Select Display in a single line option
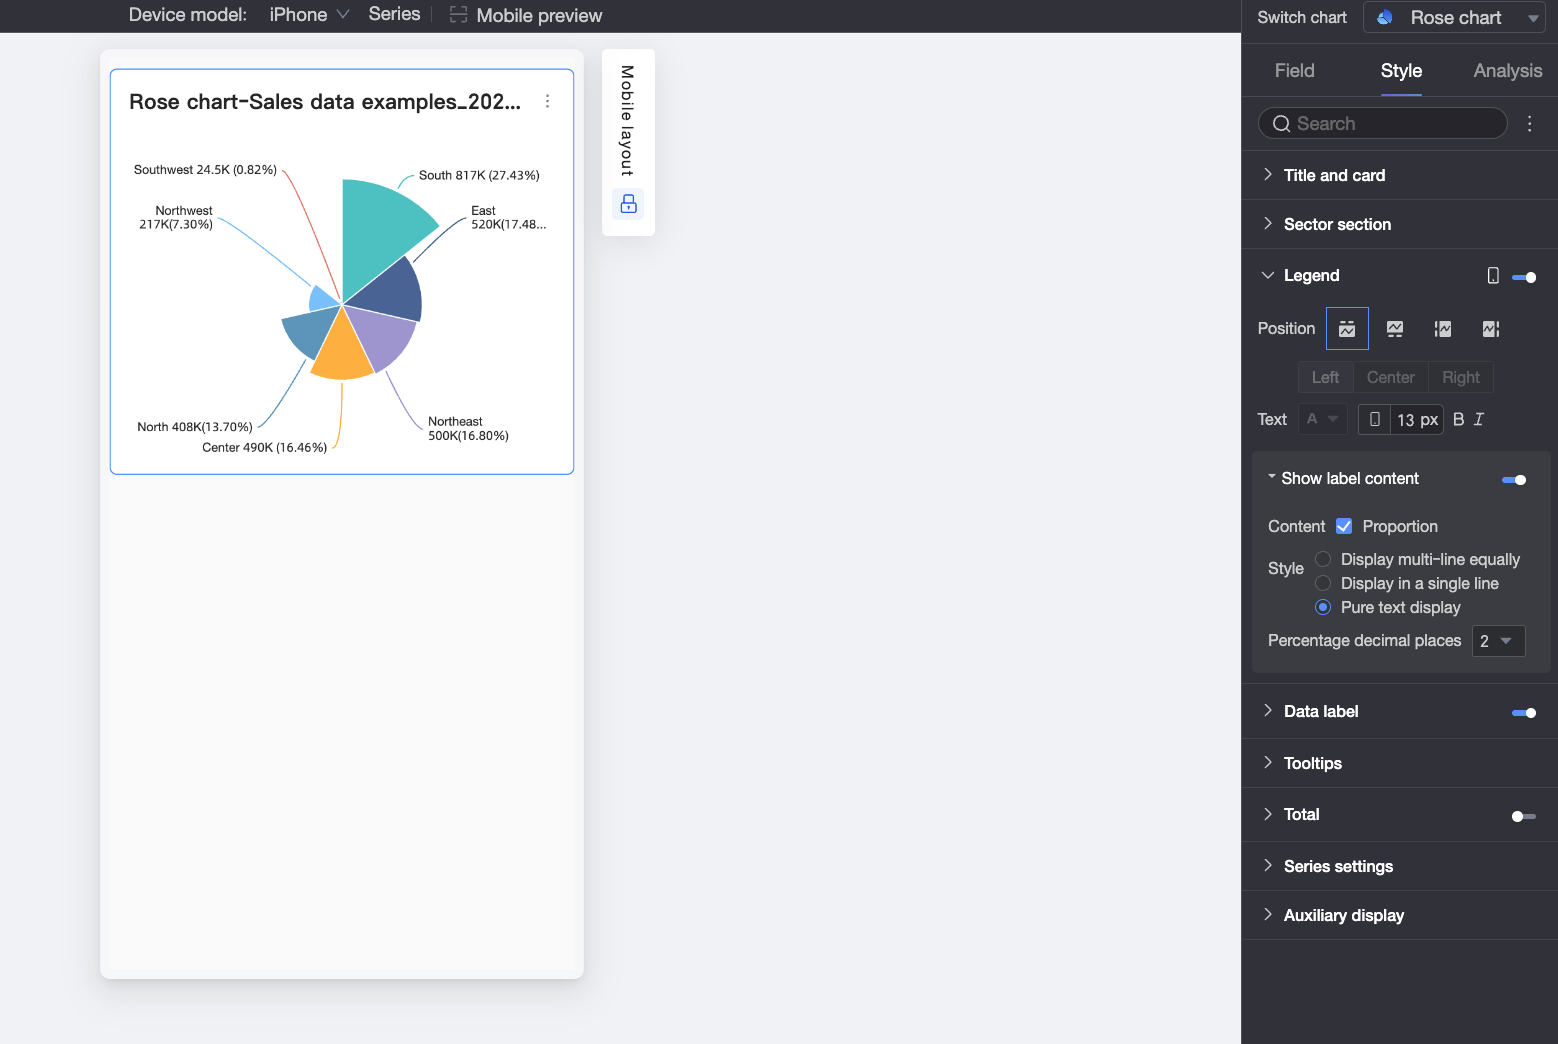 point(1323,583)
